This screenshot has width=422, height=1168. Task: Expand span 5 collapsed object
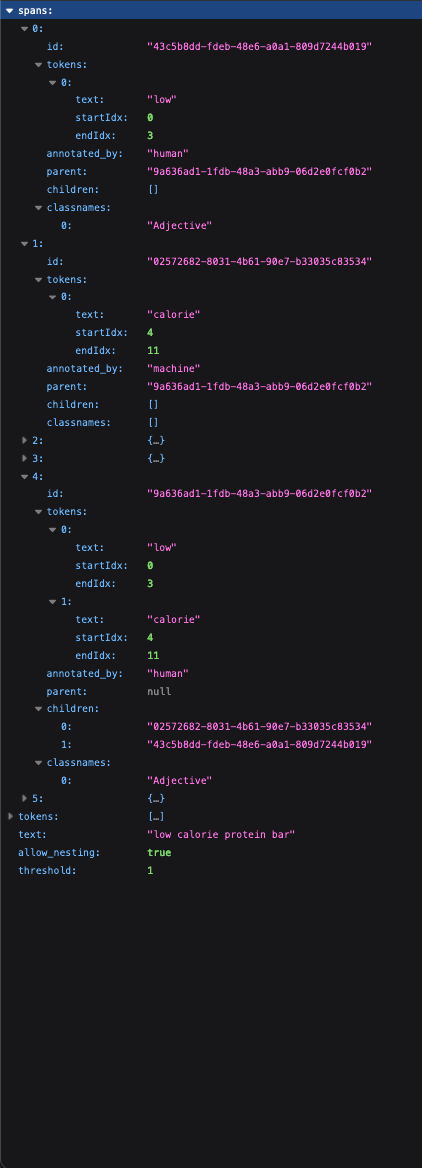(25, 799)
